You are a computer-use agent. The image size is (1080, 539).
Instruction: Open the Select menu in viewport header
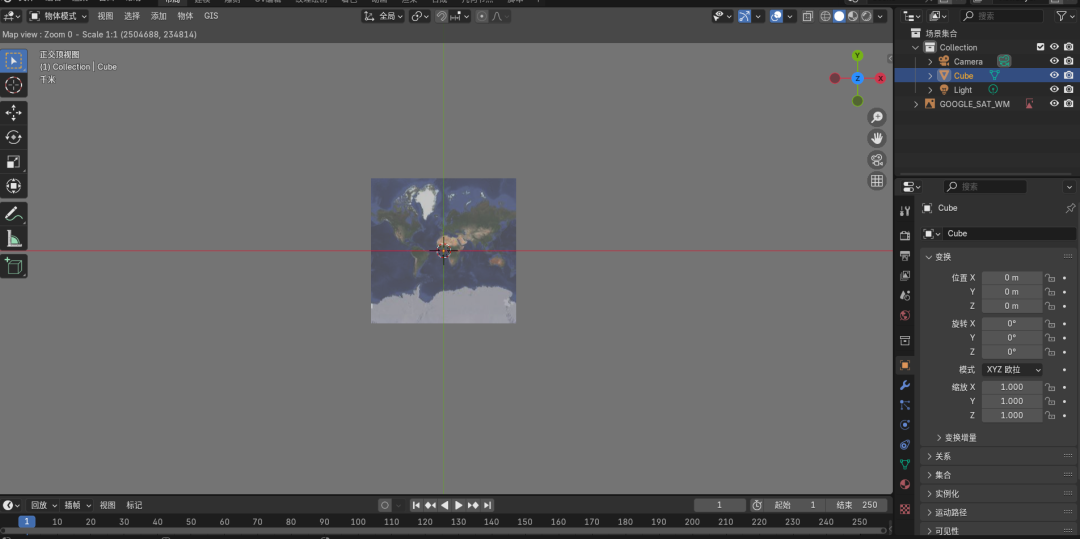(x=132, y=16)
